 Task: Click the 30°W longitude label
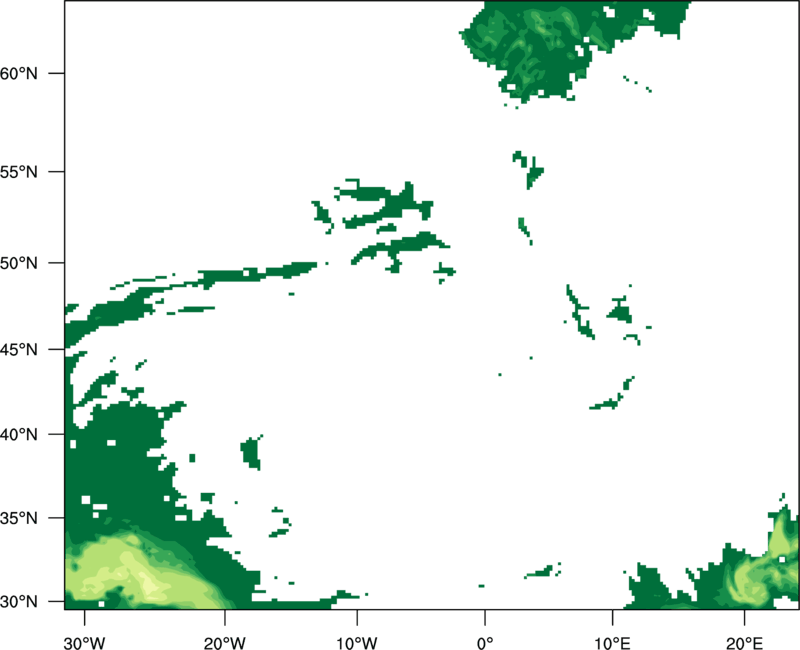click(x=85, y=643)
